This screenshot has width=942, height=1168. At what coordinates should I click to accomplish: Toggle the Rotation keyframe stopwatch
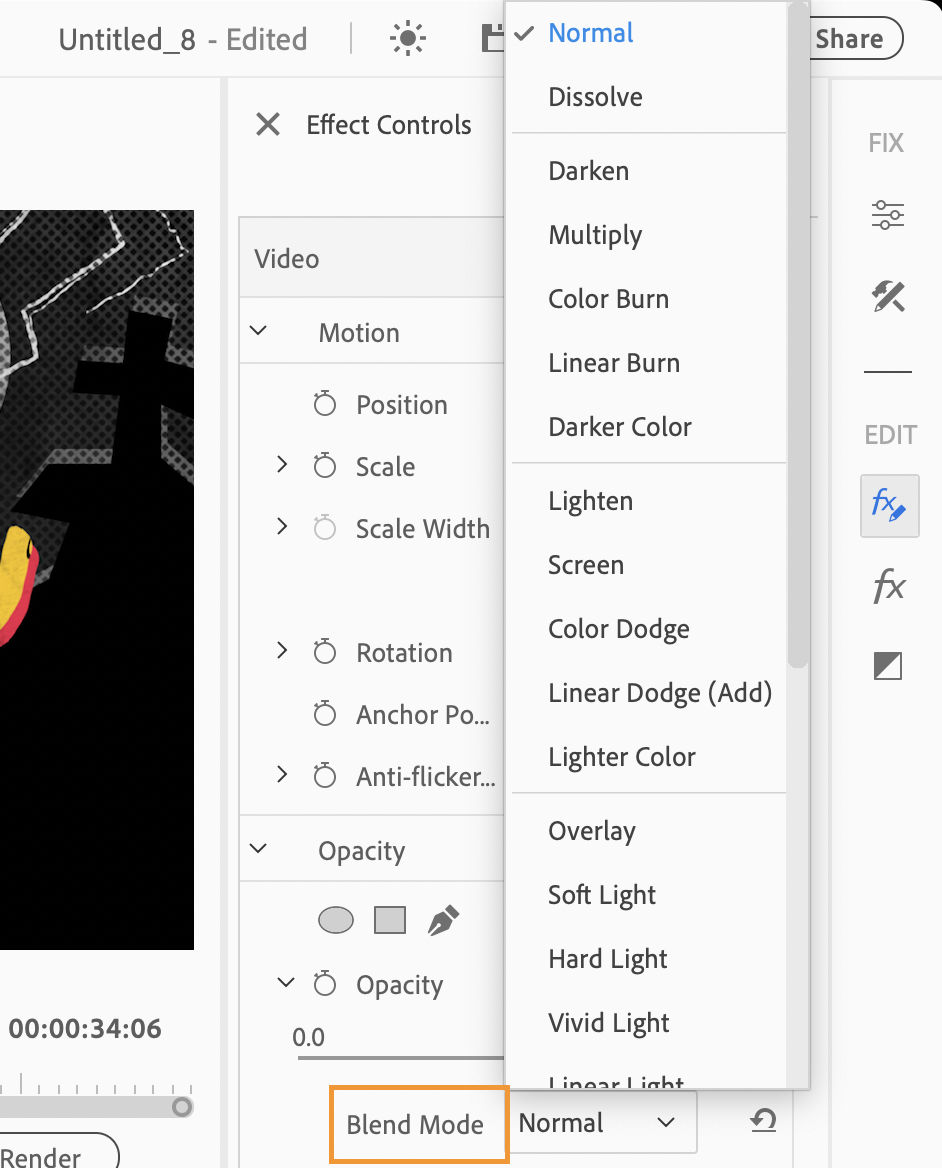pos(324,652)
